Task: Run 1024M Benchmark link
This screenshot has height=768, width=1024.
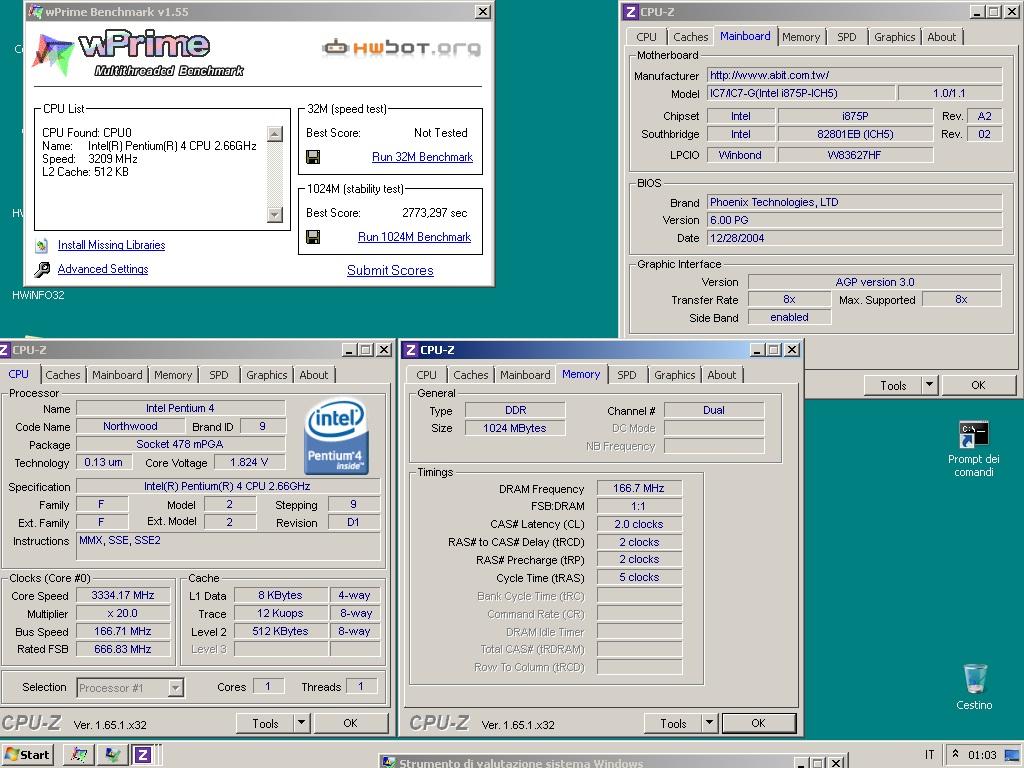Action: (414, 237)
